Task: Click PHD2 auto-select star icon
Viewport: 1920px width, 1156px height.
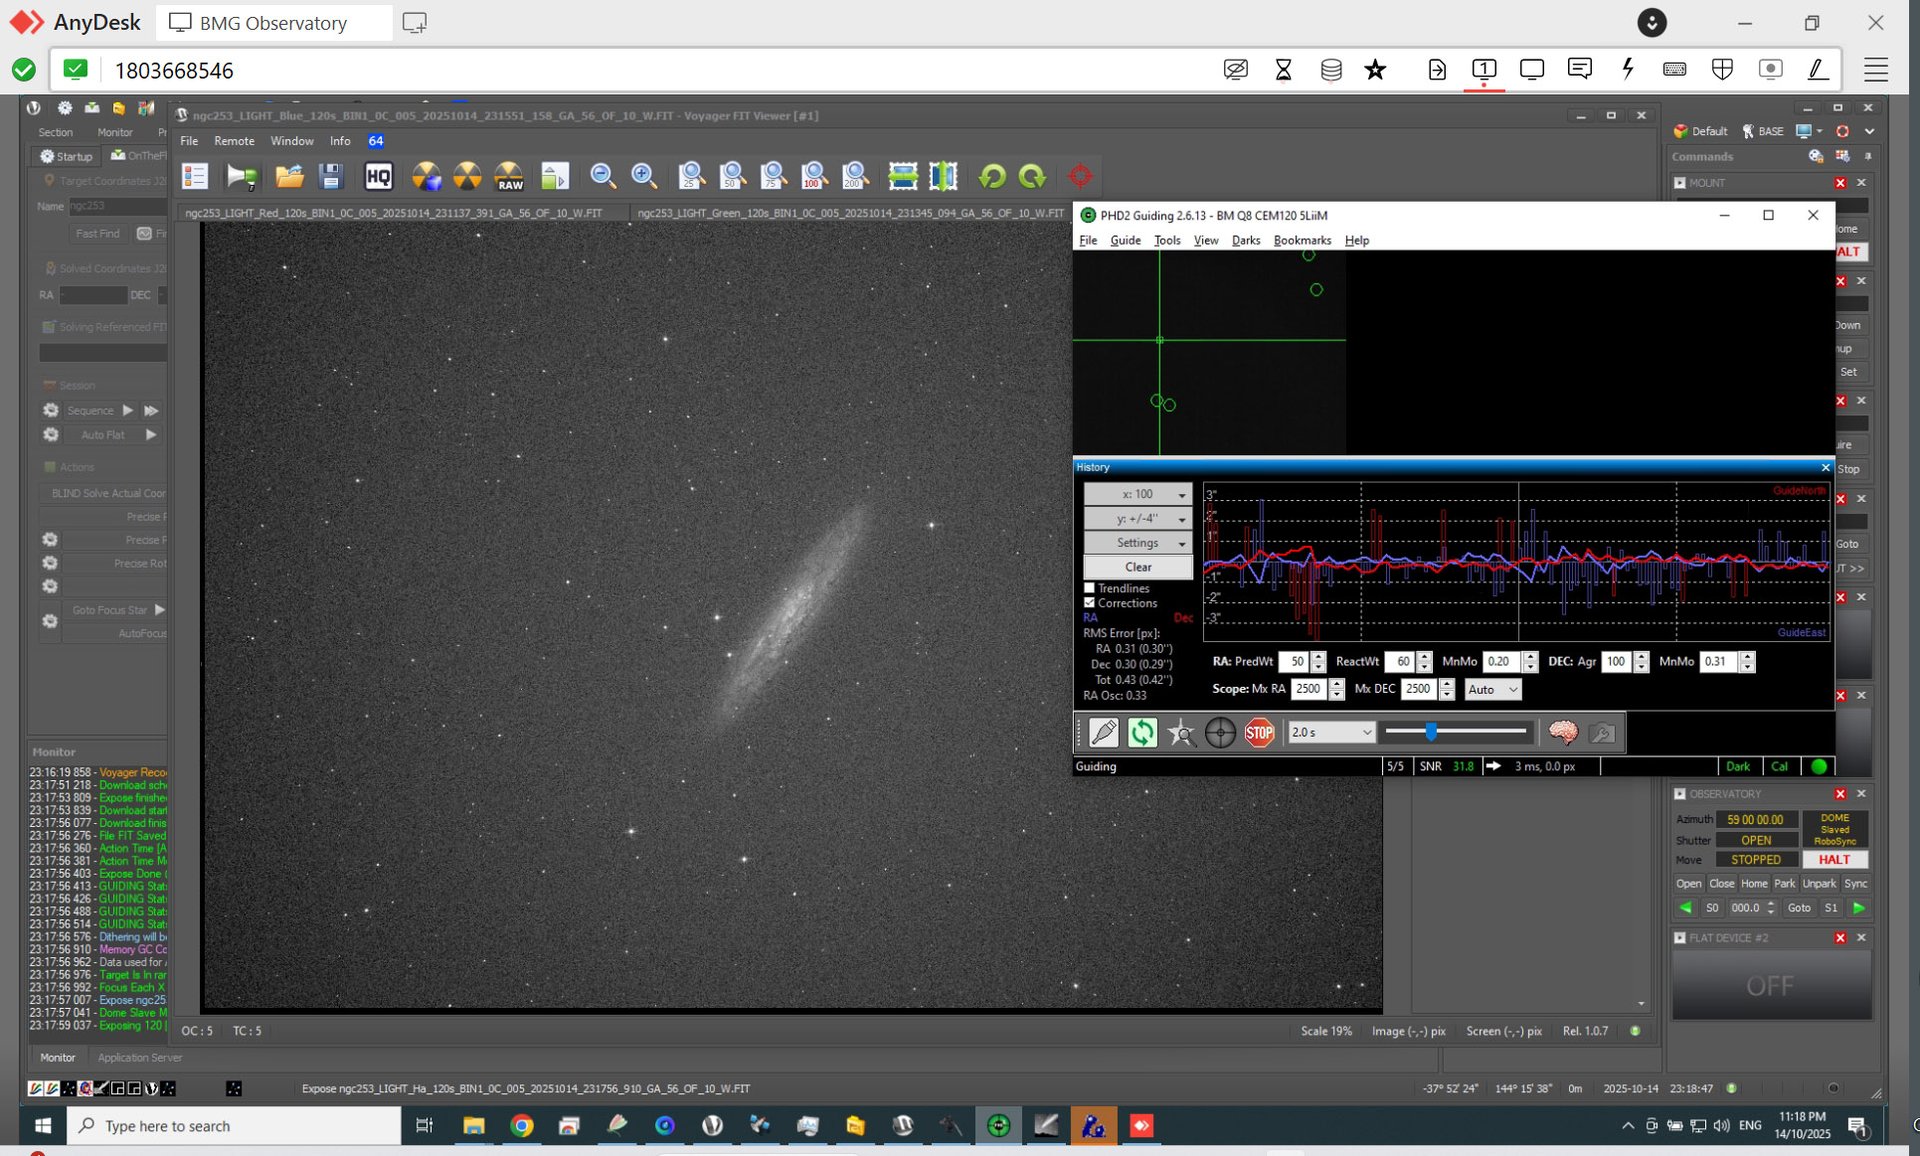Action: coord(1181,733)
